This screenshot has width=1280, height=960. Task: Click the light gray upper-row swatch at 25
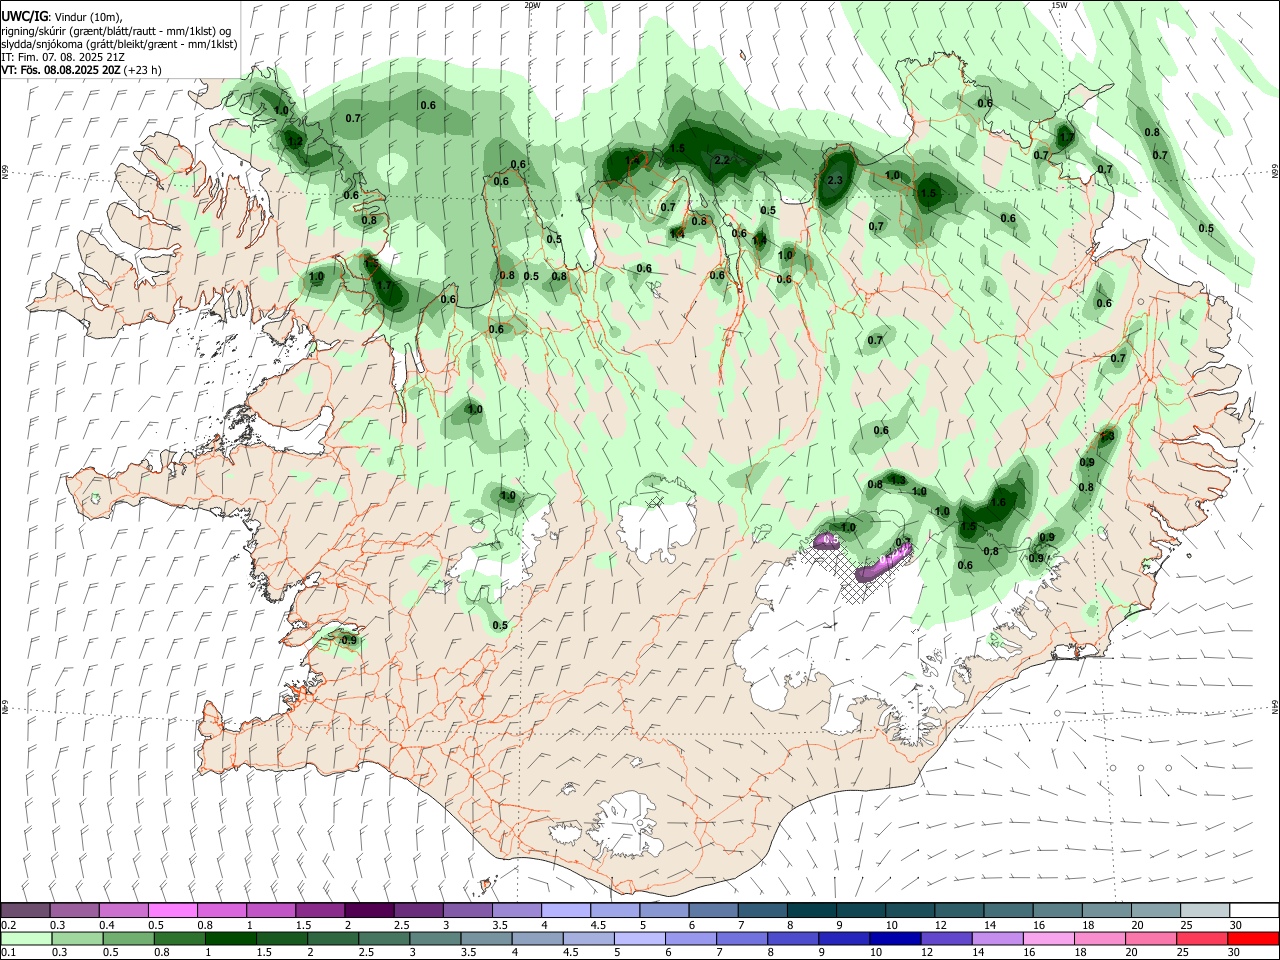pos(1204,910)
